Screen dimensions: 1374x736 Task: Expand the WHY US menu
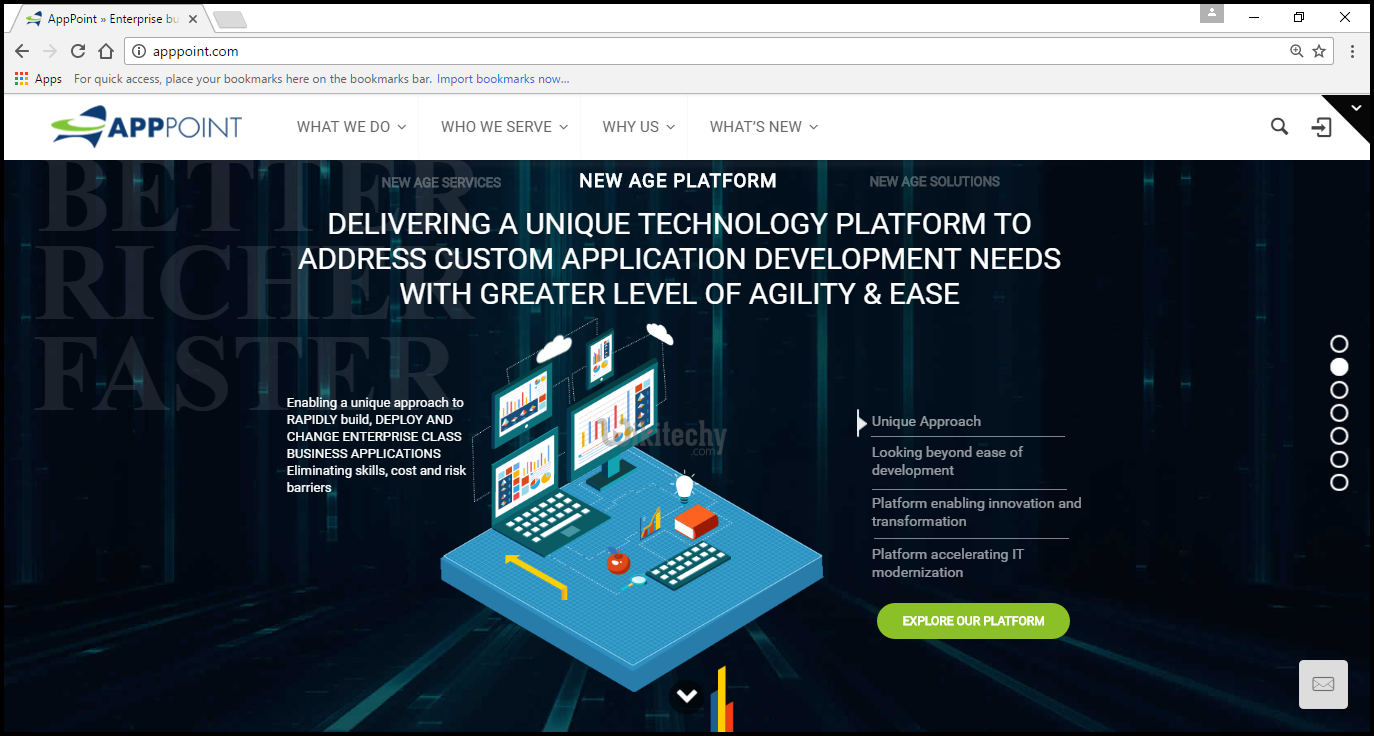point(638,127)
